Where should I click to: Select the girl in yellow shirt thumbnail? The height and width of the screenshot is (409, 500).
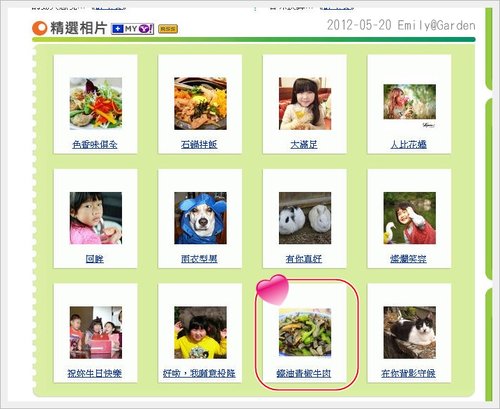click(x=200, y=332)
